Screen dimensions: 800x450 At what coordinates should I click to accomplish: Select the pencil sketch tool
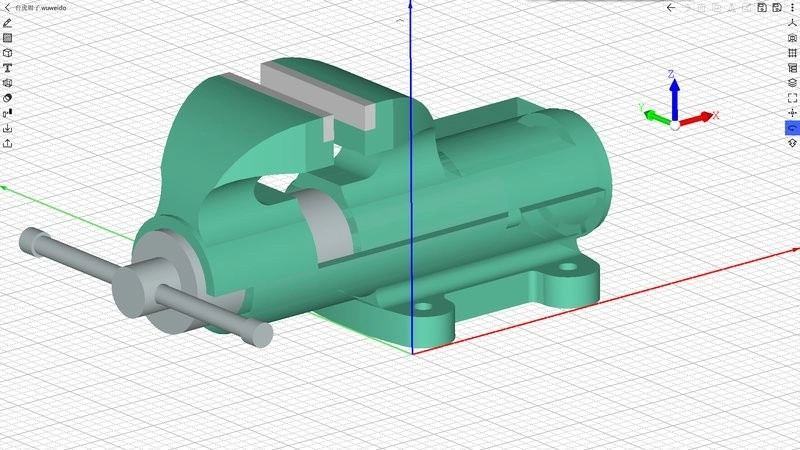[x=8, y=22]
